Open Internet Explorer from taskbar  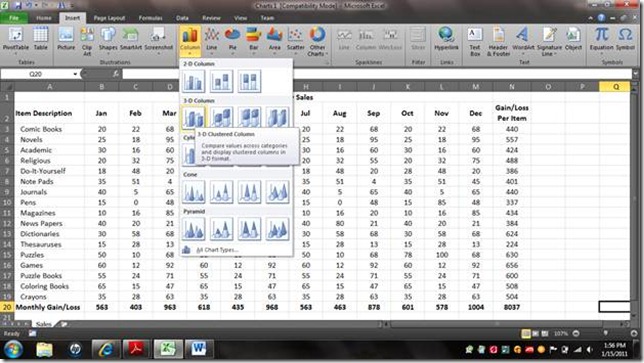click(106, 349)
